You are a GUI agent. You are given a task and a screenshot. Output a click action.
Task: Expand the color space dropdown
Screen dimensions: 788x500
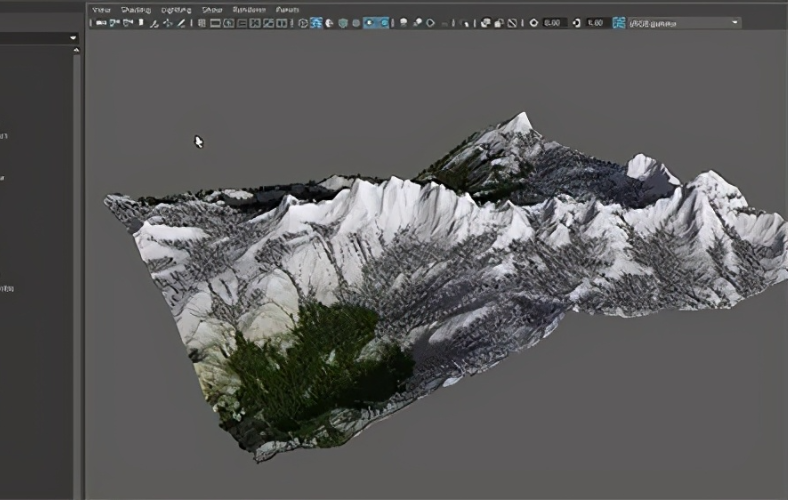pyautogui.click(x=684, y=23)
